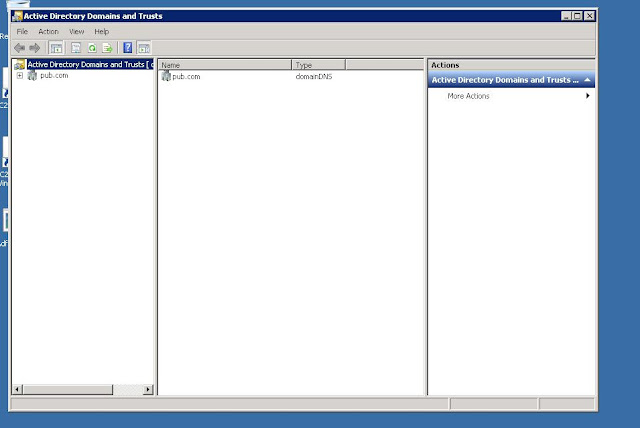
Task: Toggle Show/Hide Console Tree toolbar icon
Action: pyautogui.click(x=56, y=48)
